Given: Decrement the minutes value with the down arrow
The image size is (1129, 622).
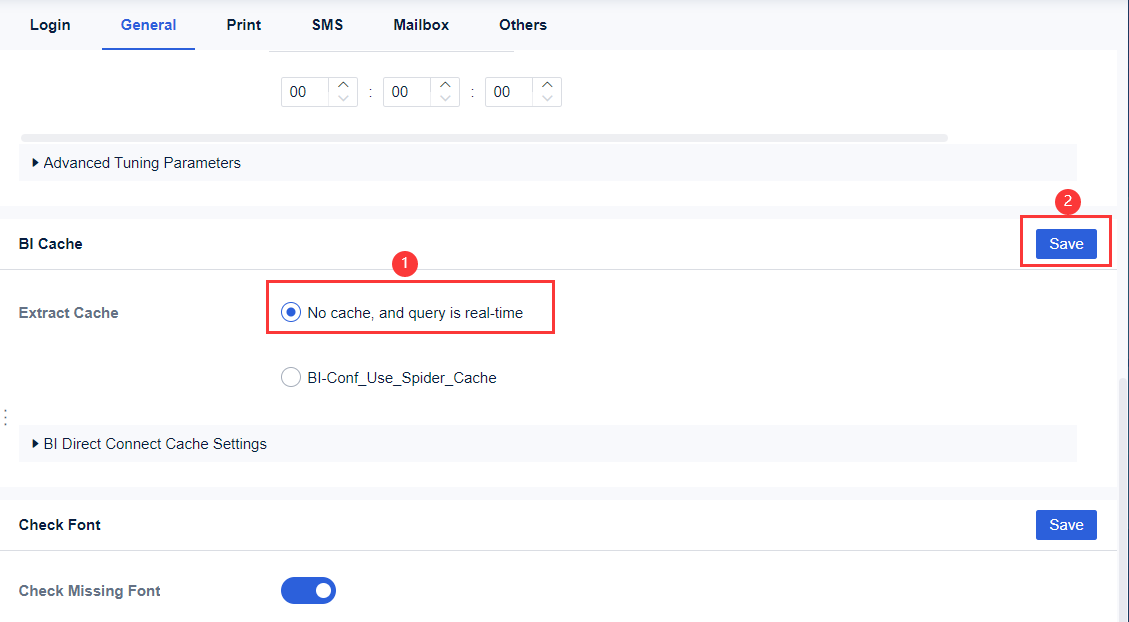Looking at the screenshot, I should click(x=446, y=97).
